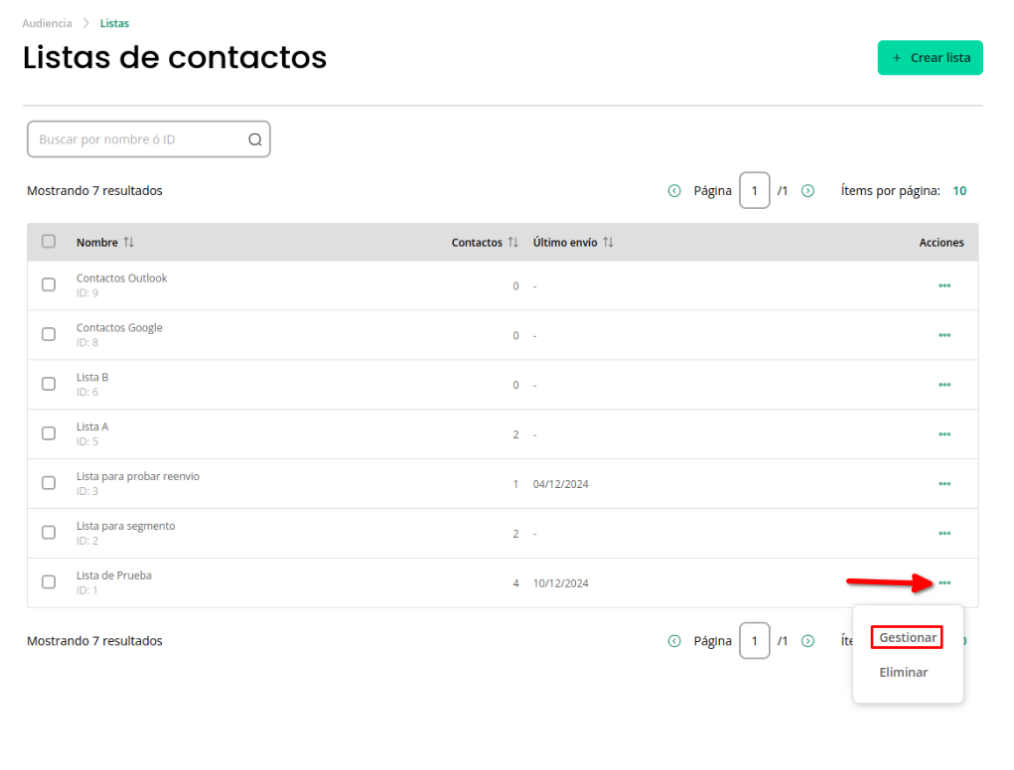Open actions menu for Contactos Outlook
Viewport: 1014px width, 770px height.
point(944,286)
